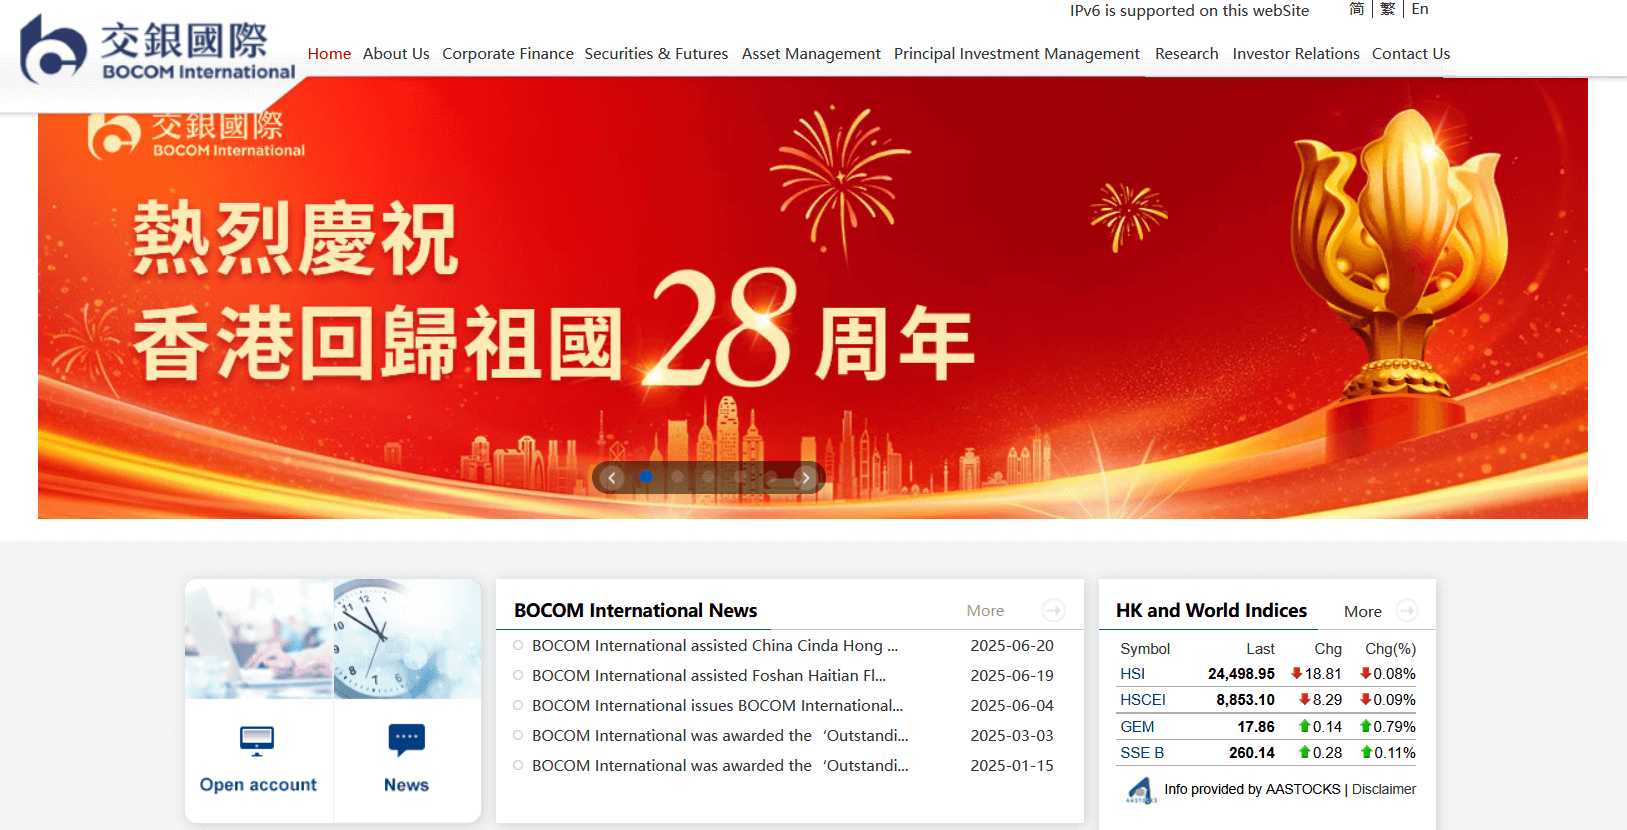Click arrow icon beside News More

click(x=1053, y=610)
